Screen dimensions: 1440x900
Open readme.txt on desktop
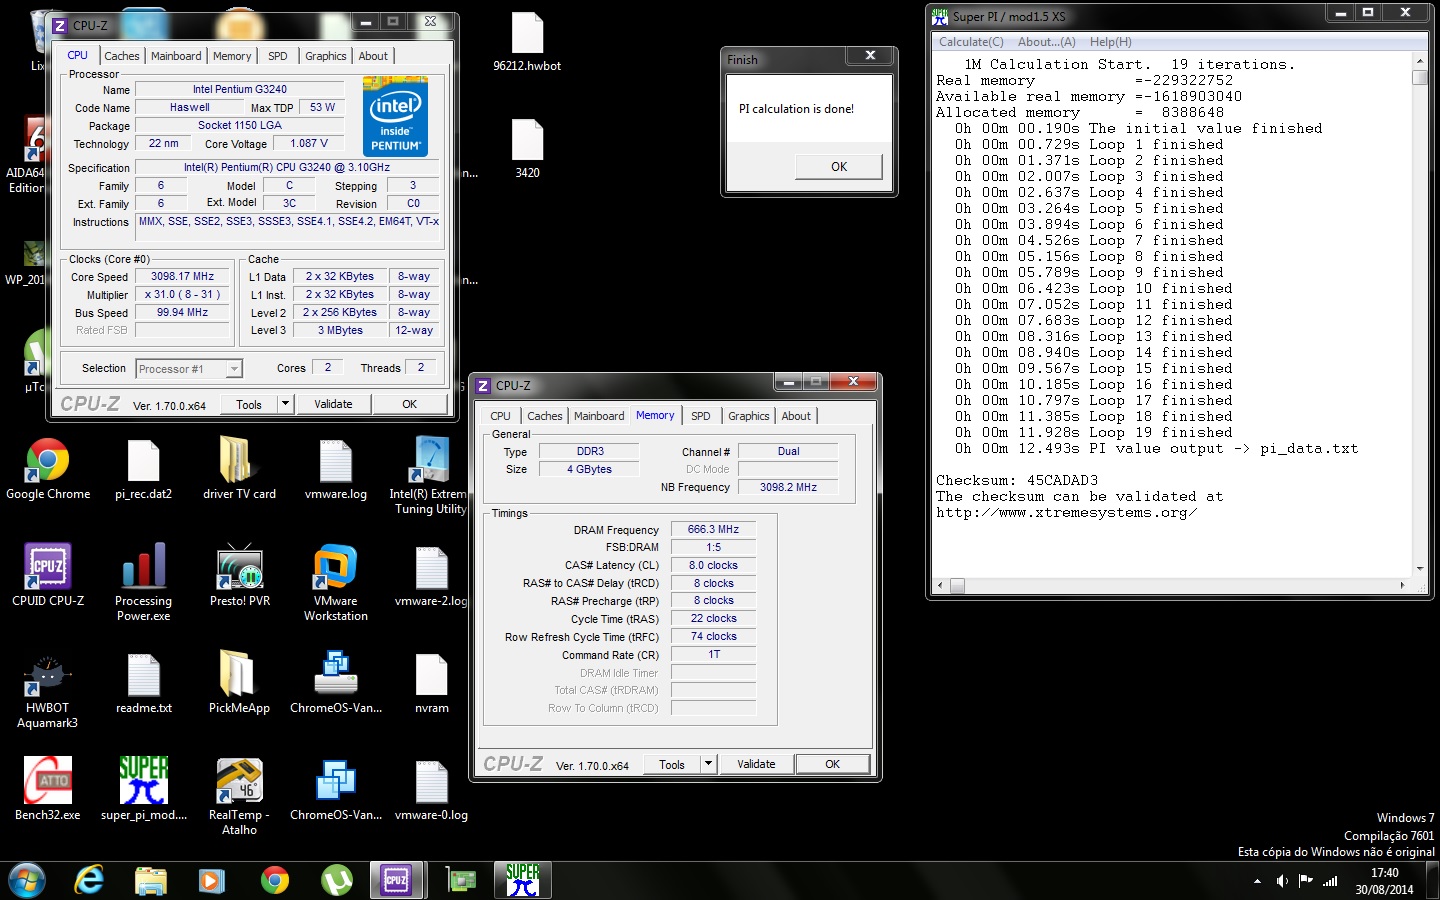point(143,684)
